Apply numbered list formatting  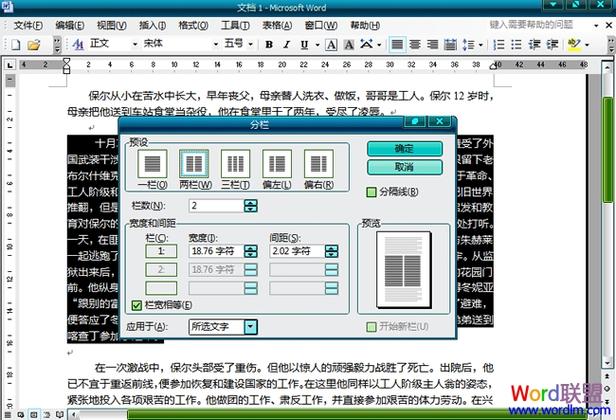pos(499,44)
